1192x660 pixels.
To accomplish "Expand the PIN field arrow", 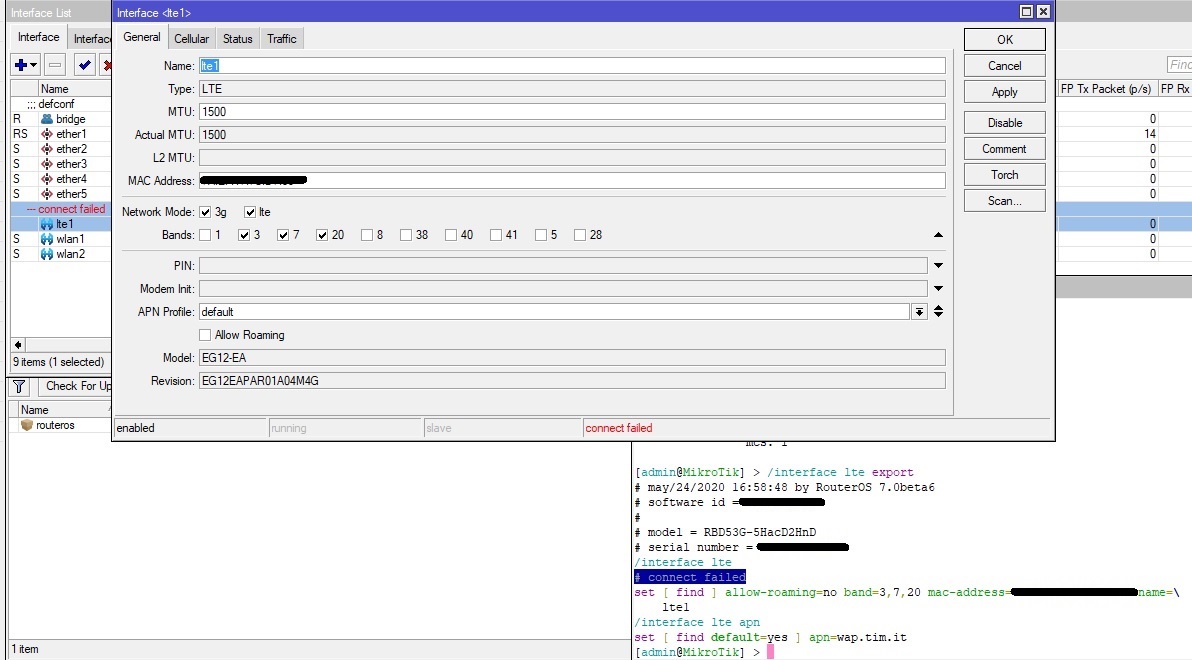I will click(x=938, y=265).
